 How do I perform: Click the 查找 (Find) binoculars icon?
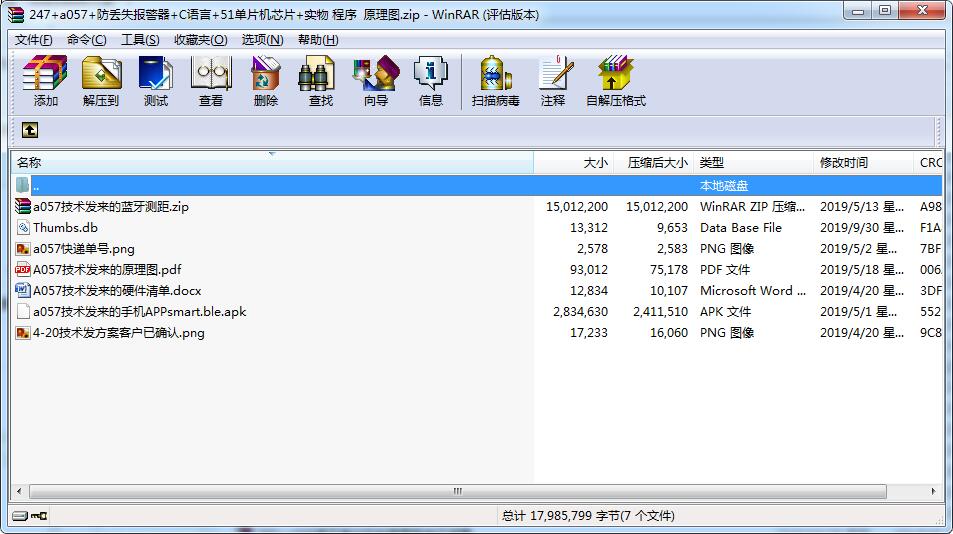tap(317, 73)
